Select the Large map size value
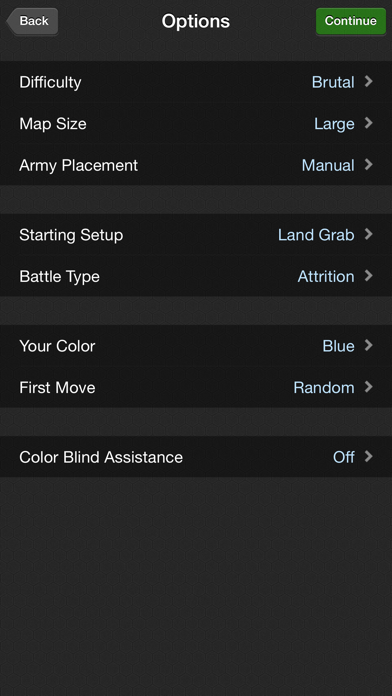 click(x=334, y=124)
